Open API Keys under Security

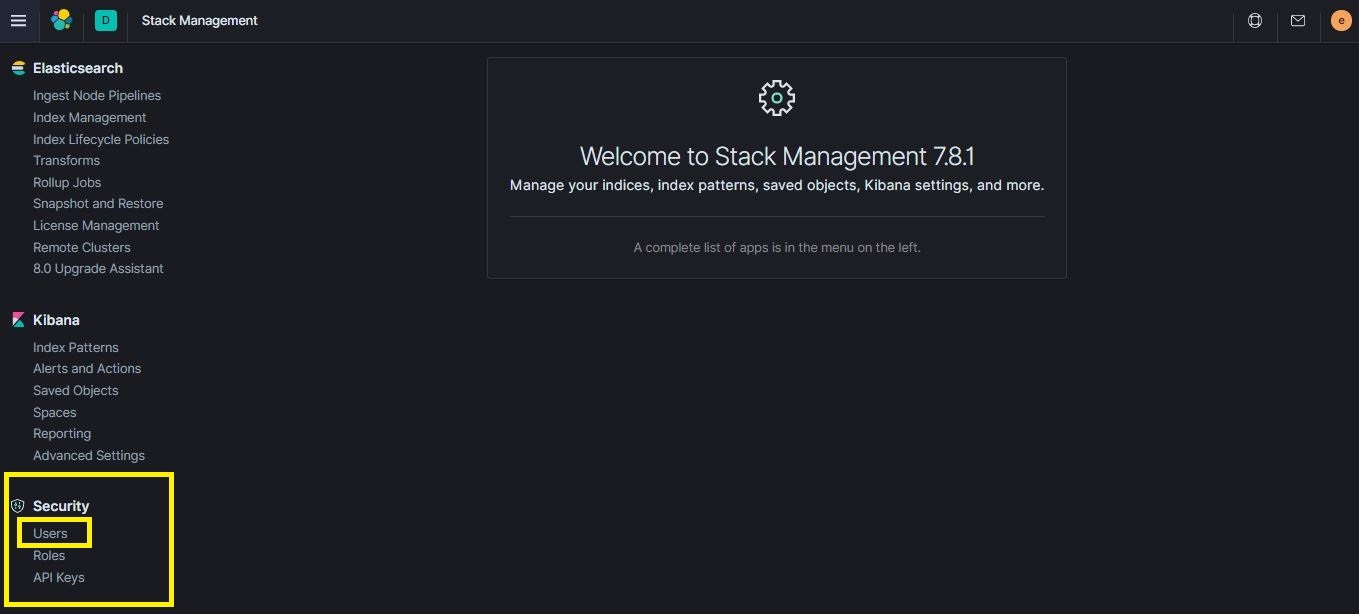click(x=59, y=577)
